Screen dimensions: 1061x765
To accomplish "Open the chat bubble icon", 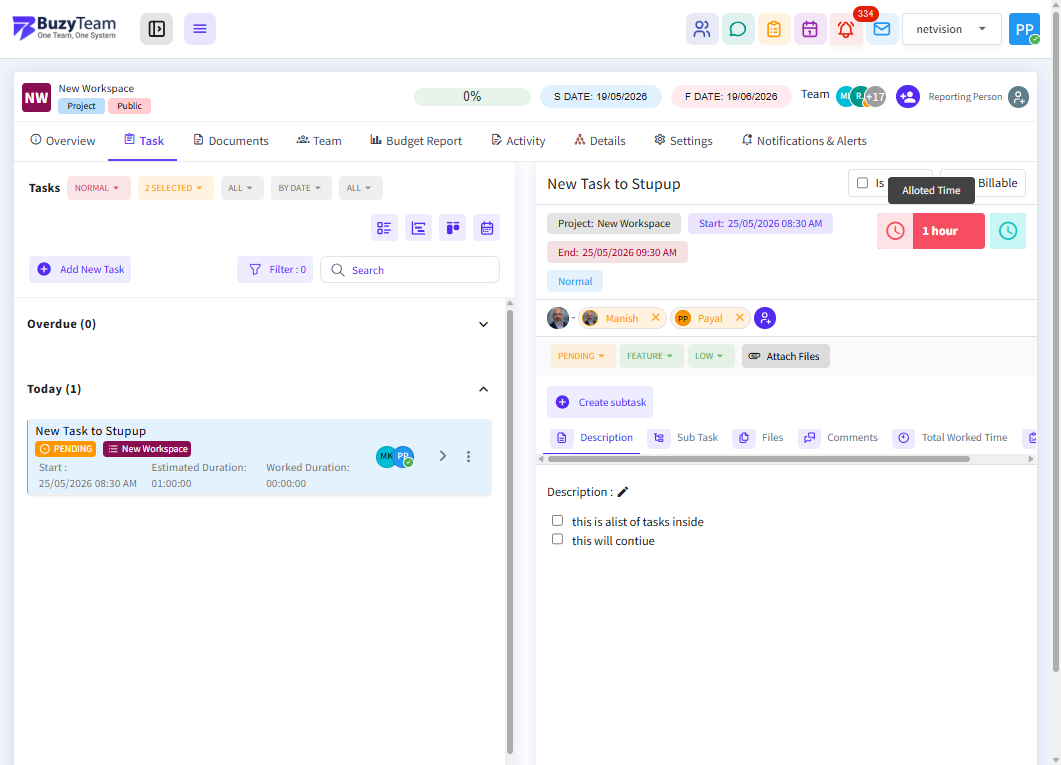I will pyautogui.click(x=738, y=29).
